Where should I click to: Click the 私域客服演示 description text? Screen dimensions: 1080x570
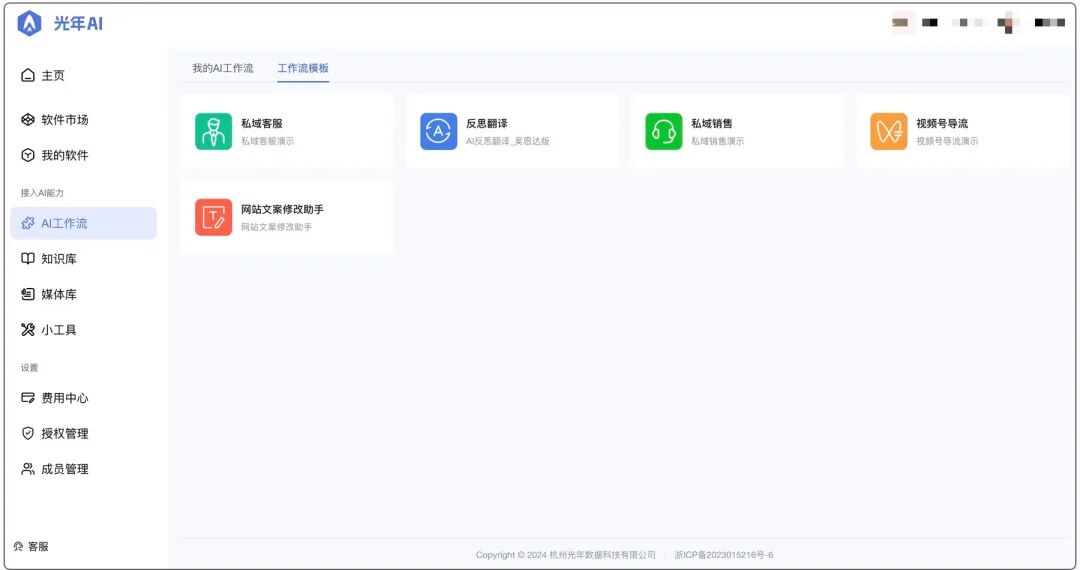(x=267, y=141)
